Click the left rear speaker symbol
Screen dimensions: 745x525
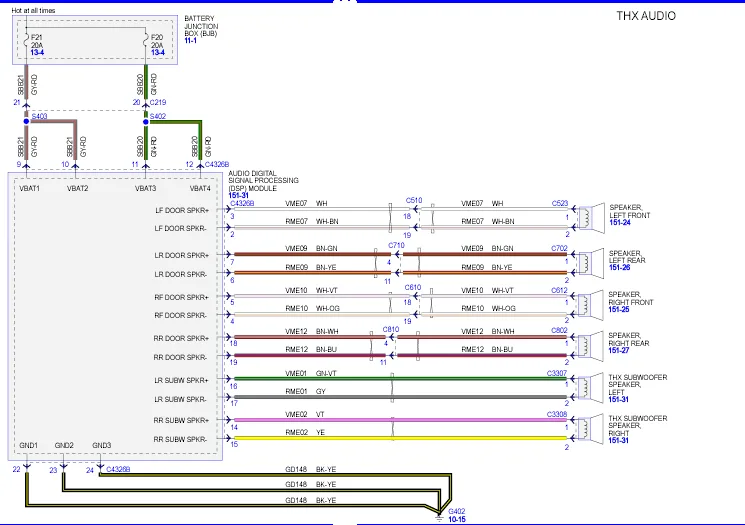click(x=592, y=264)
